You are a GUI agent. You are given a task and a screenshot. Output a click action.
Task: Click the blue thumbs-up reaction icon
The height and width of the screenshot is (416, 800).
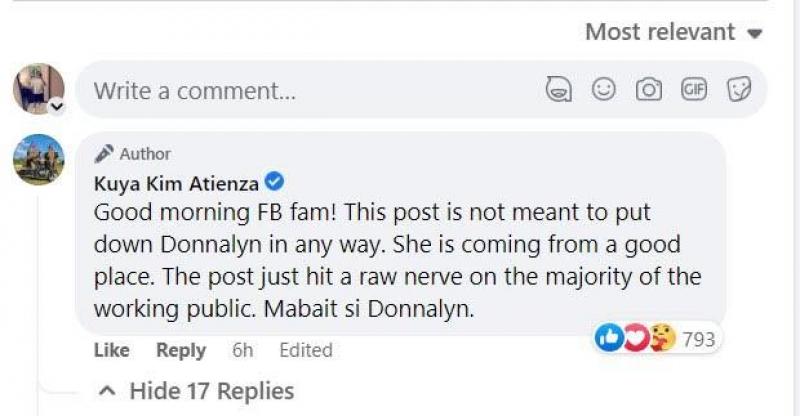coord(607,339)
